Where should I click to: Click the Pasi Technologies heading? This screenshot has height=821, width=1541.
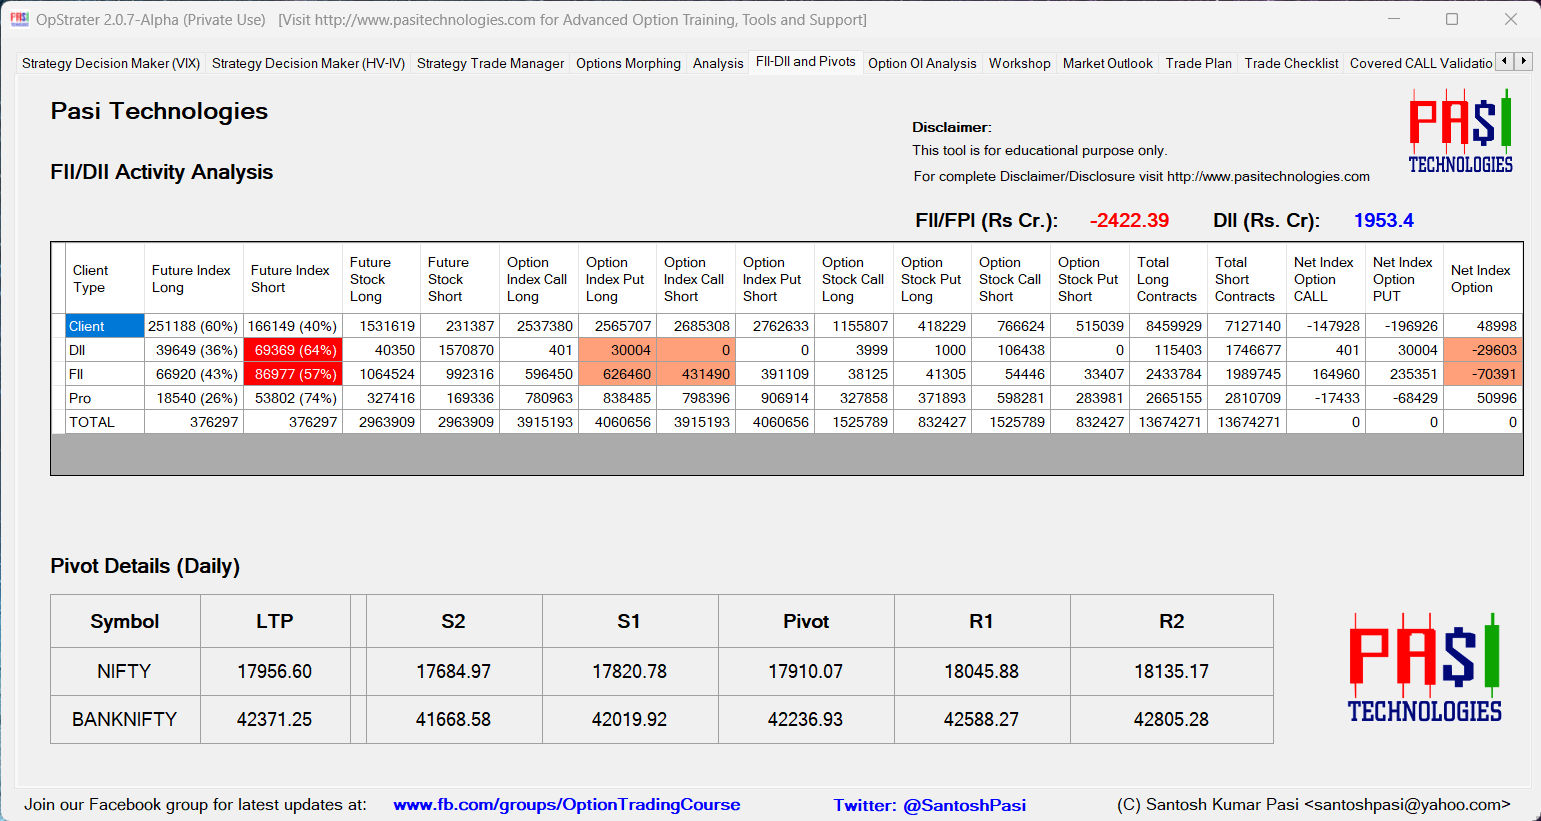coord(159,111)
